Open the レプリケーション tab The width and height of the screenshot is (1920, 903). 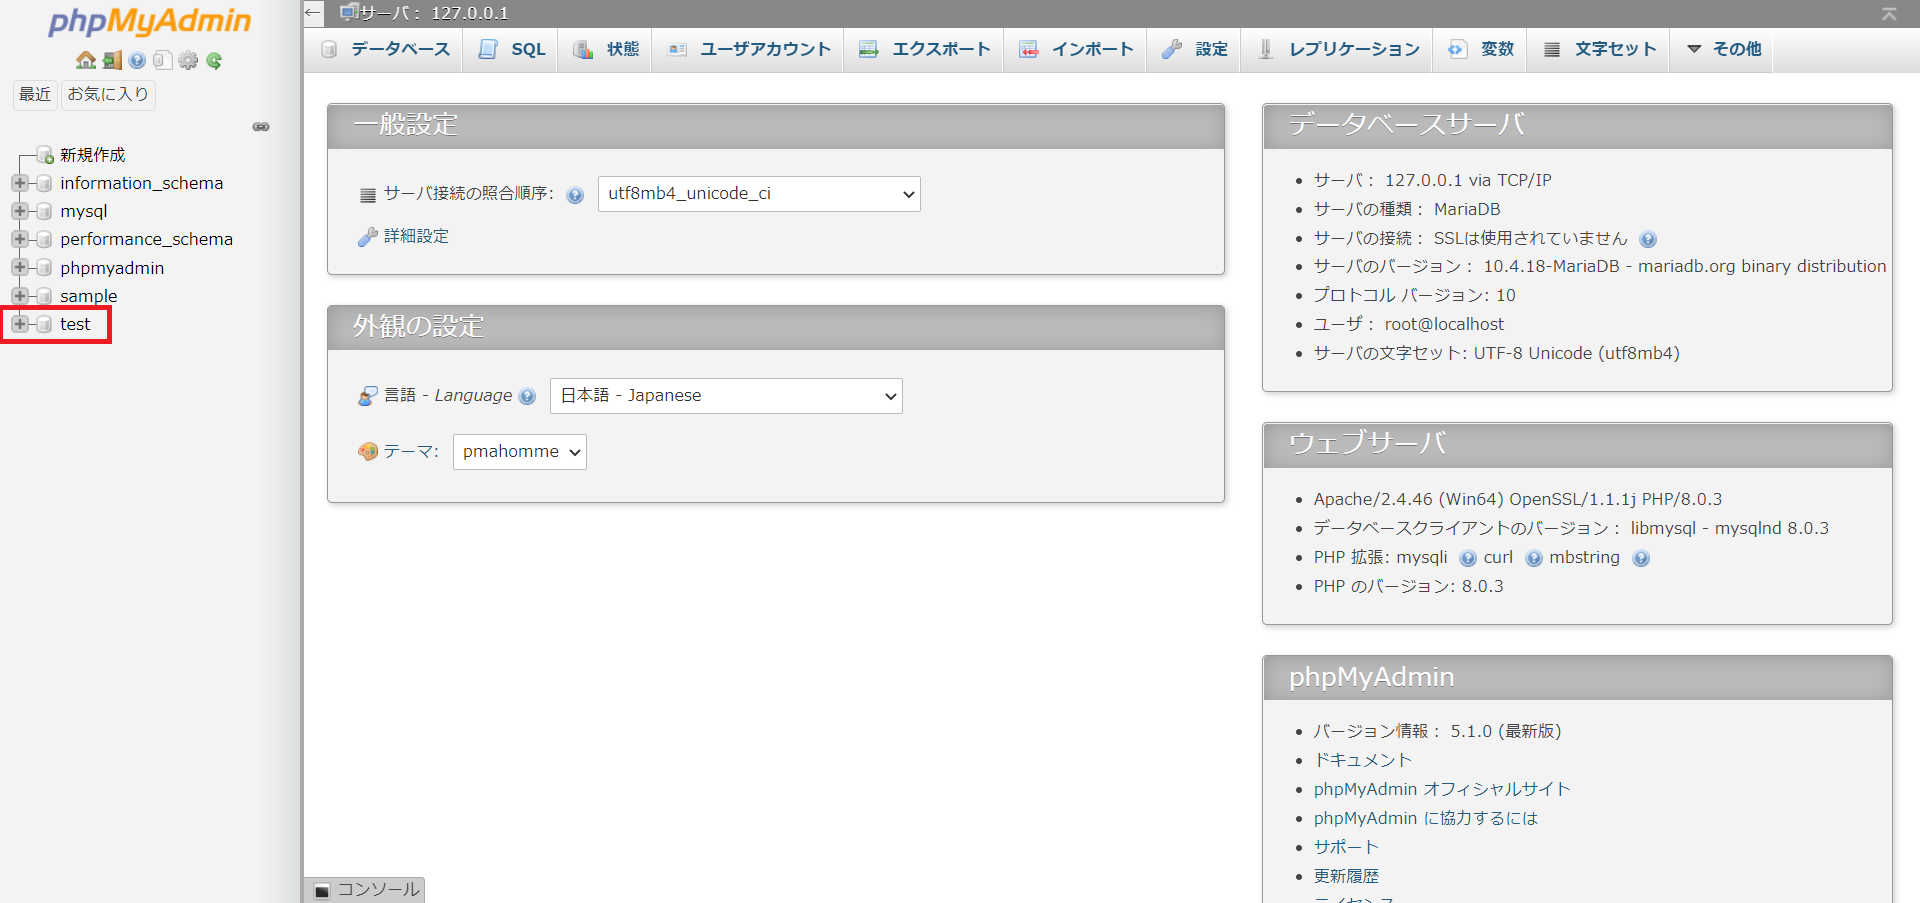click(x=1338, y=49)
